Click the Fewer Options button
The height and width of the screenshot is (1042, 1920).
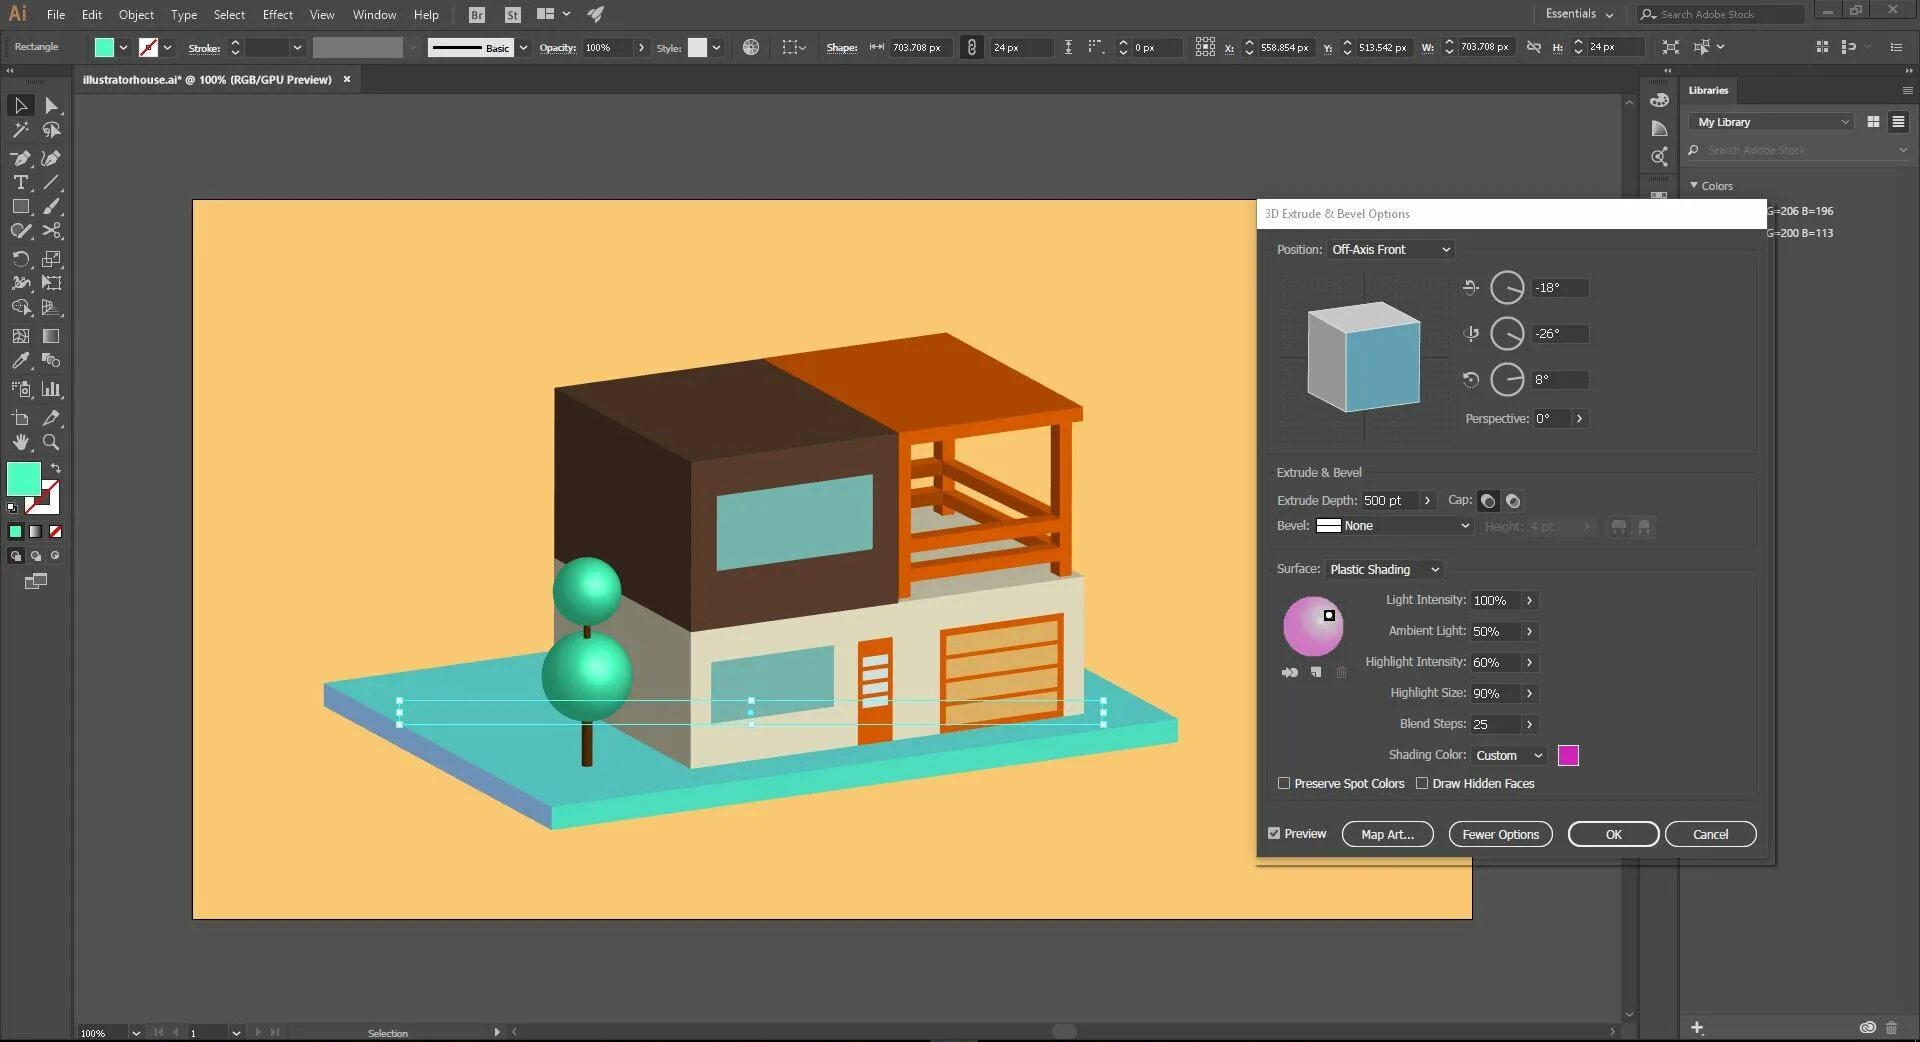tap(1500, 834)
